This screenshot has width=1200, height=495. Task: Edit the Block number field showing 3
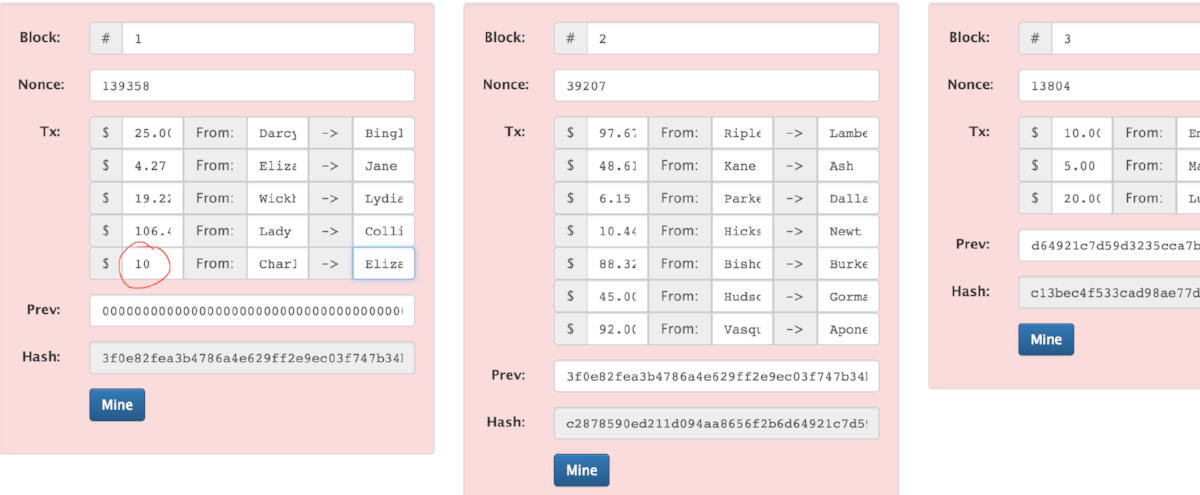[x=1126, y=38]
